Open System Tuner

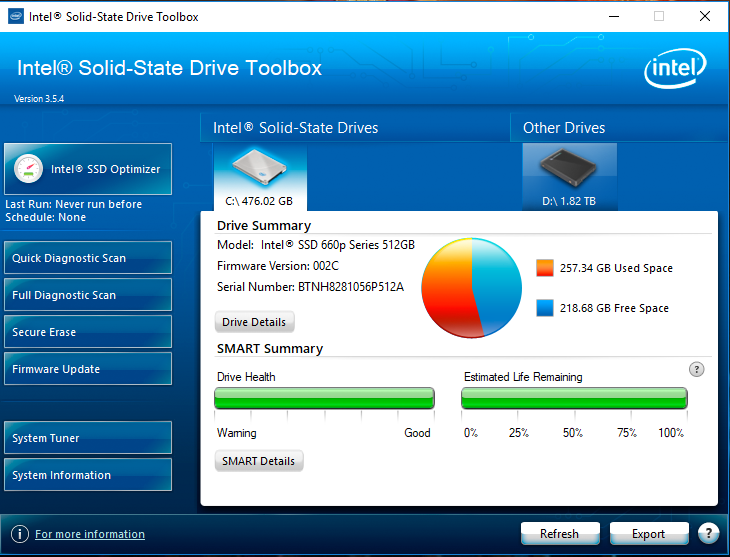point(87,438)
